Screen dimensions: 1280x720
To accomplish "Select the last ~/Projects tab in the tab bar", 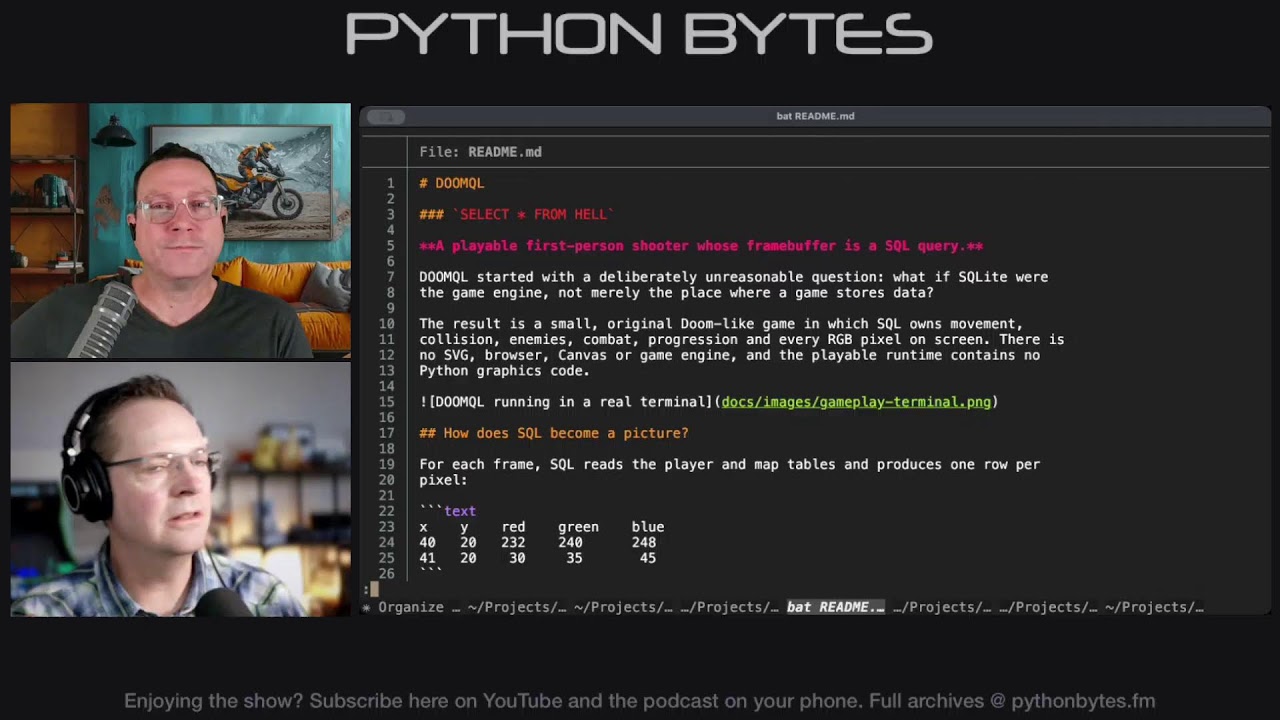I will tap(1154, 607).
